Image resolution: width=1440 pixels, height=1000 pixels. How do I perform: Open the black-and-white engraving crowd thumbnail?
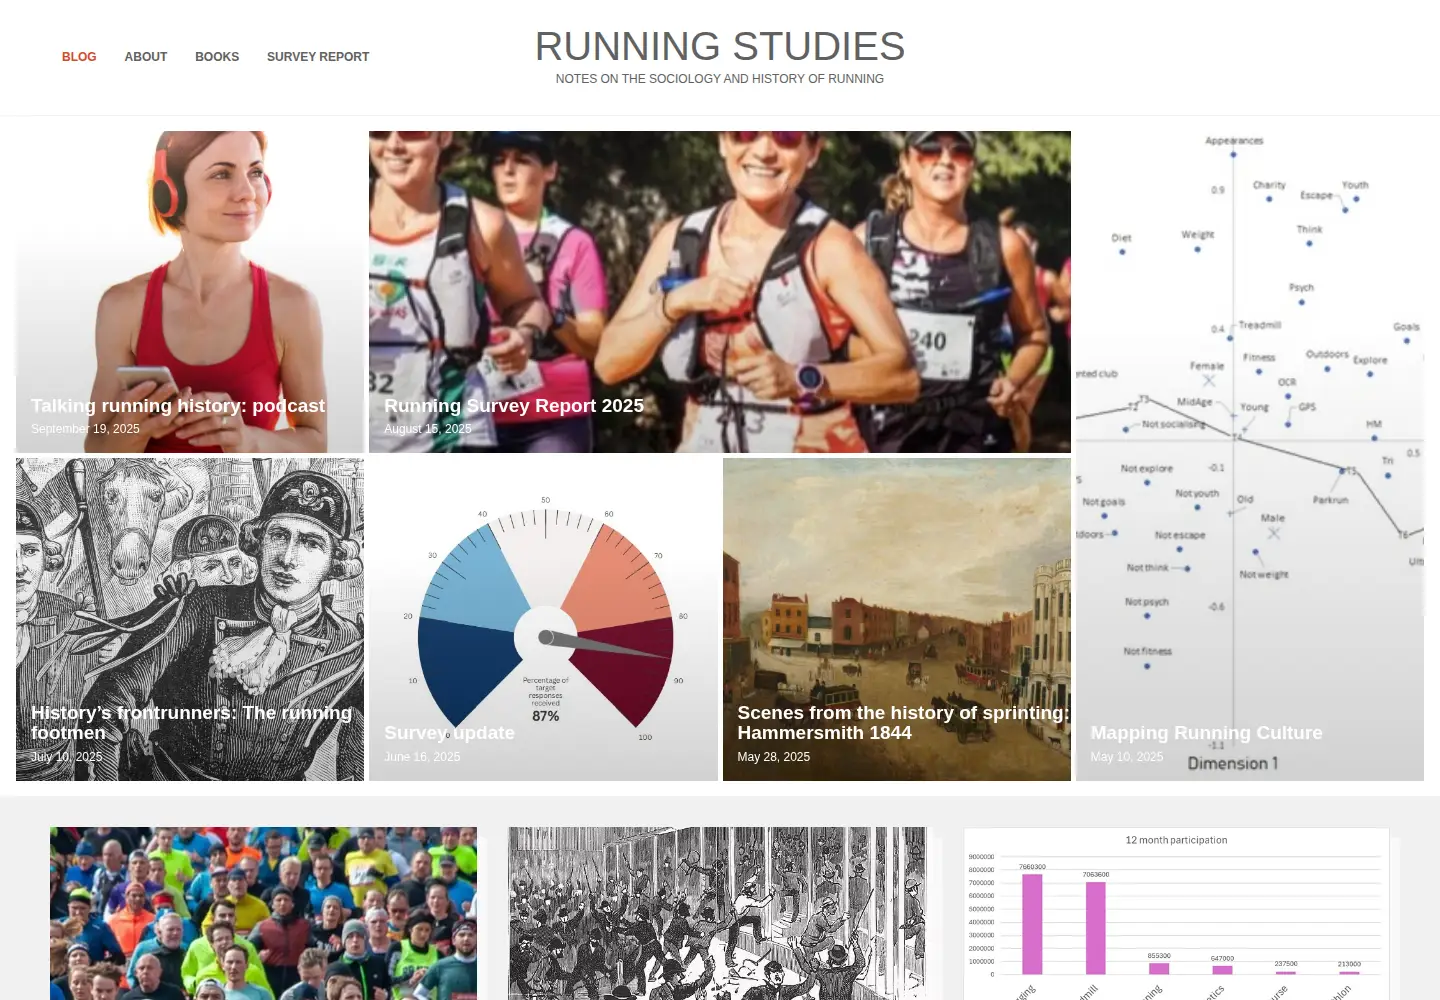click(x=718, y=913)
